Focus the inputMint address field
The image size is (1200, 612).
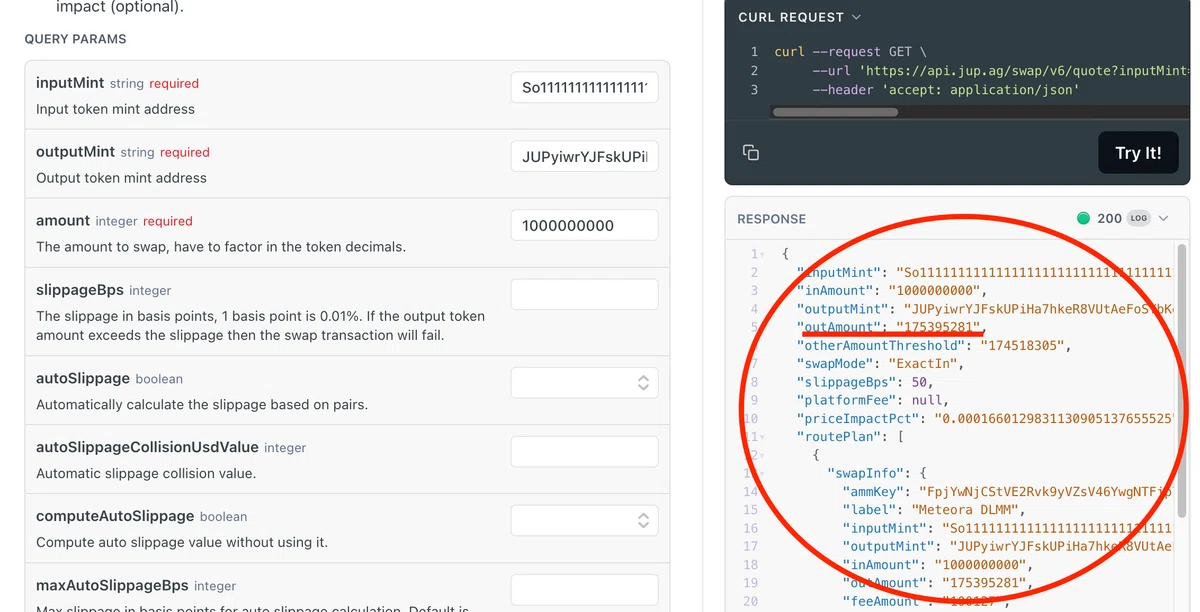(x=584, y=87)
